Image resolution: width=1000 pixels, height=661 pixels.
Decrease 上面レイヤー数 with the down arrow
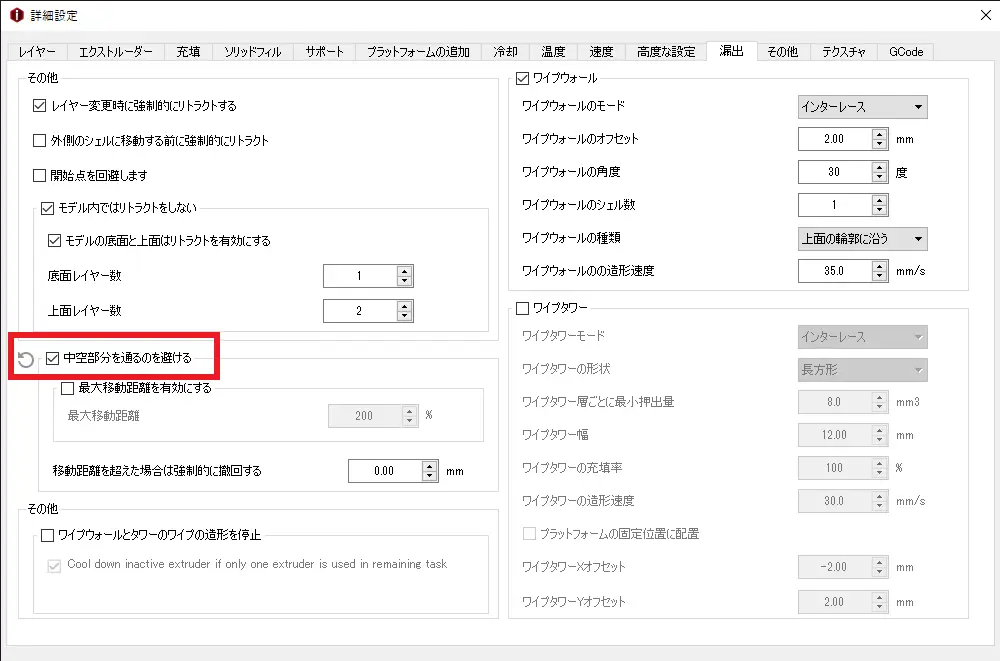point(404,316)
